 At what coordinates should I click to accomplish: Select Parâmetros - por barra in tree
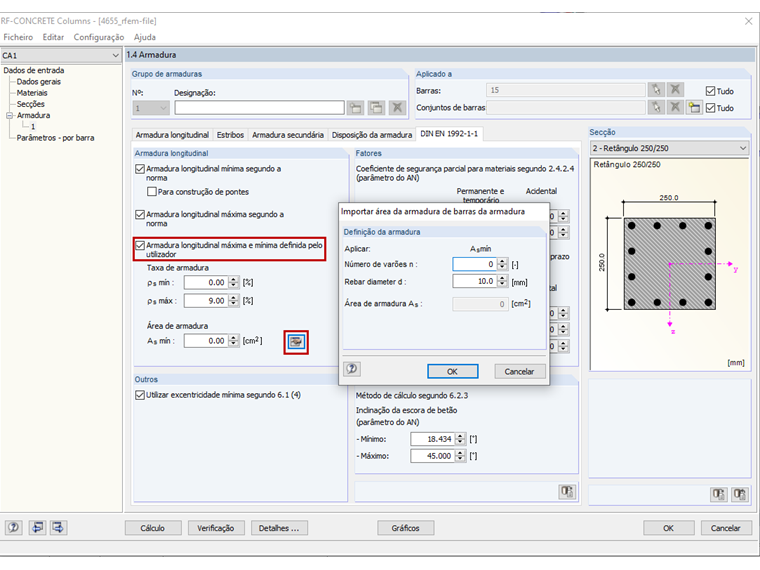[x=55, y=138]
